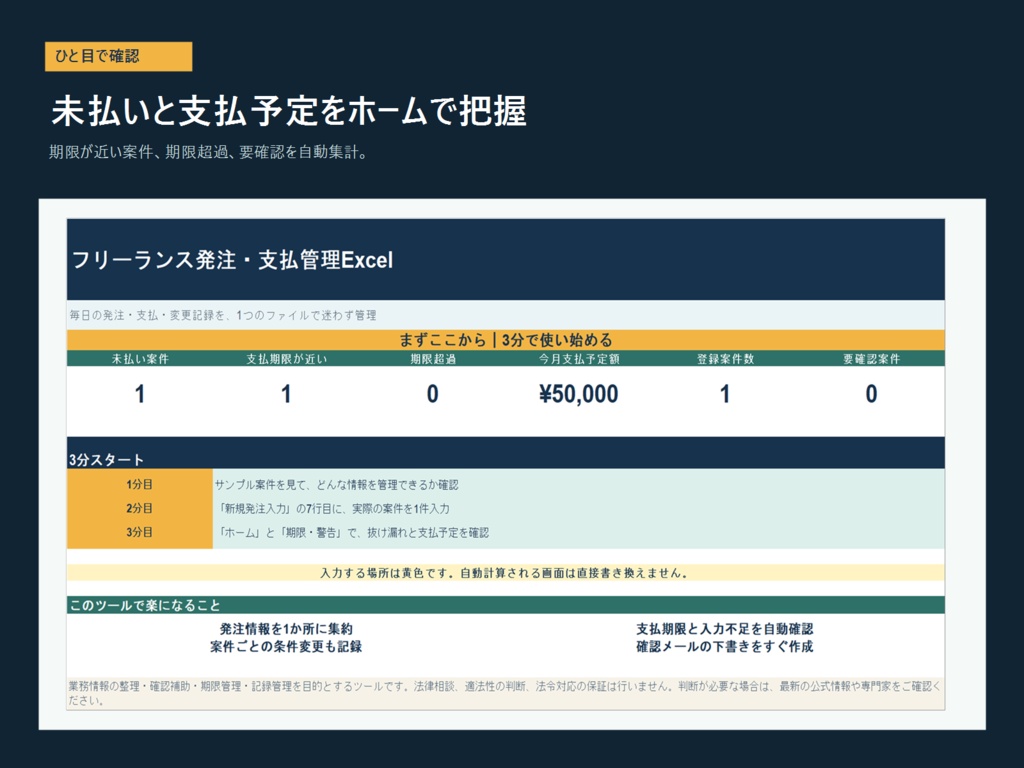Viewport: 1024px width, 768px height.
Task: Select the value 0 under 要確認案件
Action: click(871, 394)
